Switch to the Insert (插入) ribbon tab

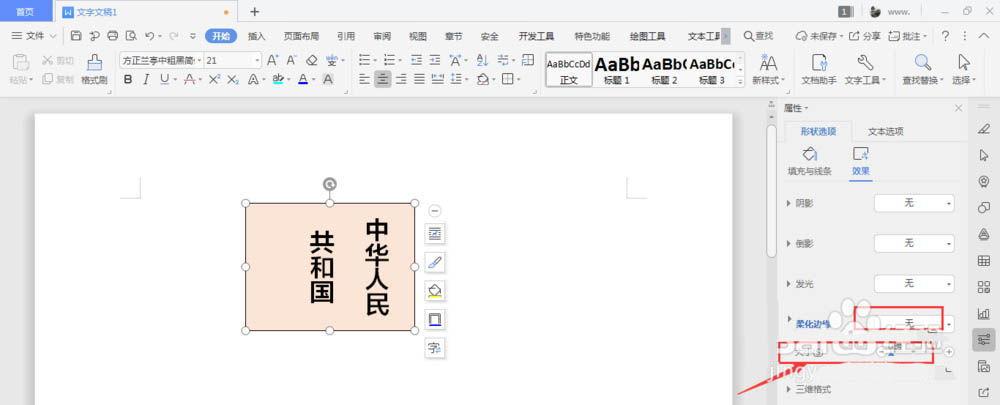tap(257, 36)
